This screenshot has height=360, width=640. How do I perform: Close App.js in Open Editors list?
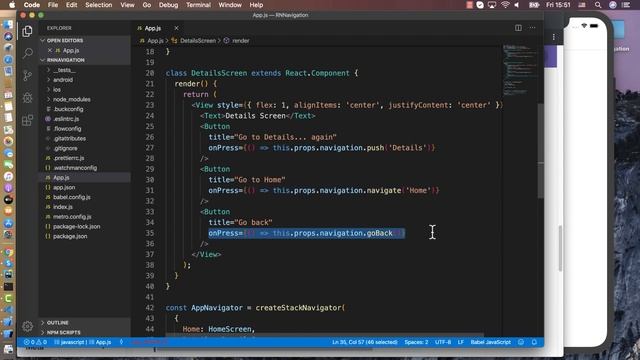pyautogui.click(x=50, y=51)
